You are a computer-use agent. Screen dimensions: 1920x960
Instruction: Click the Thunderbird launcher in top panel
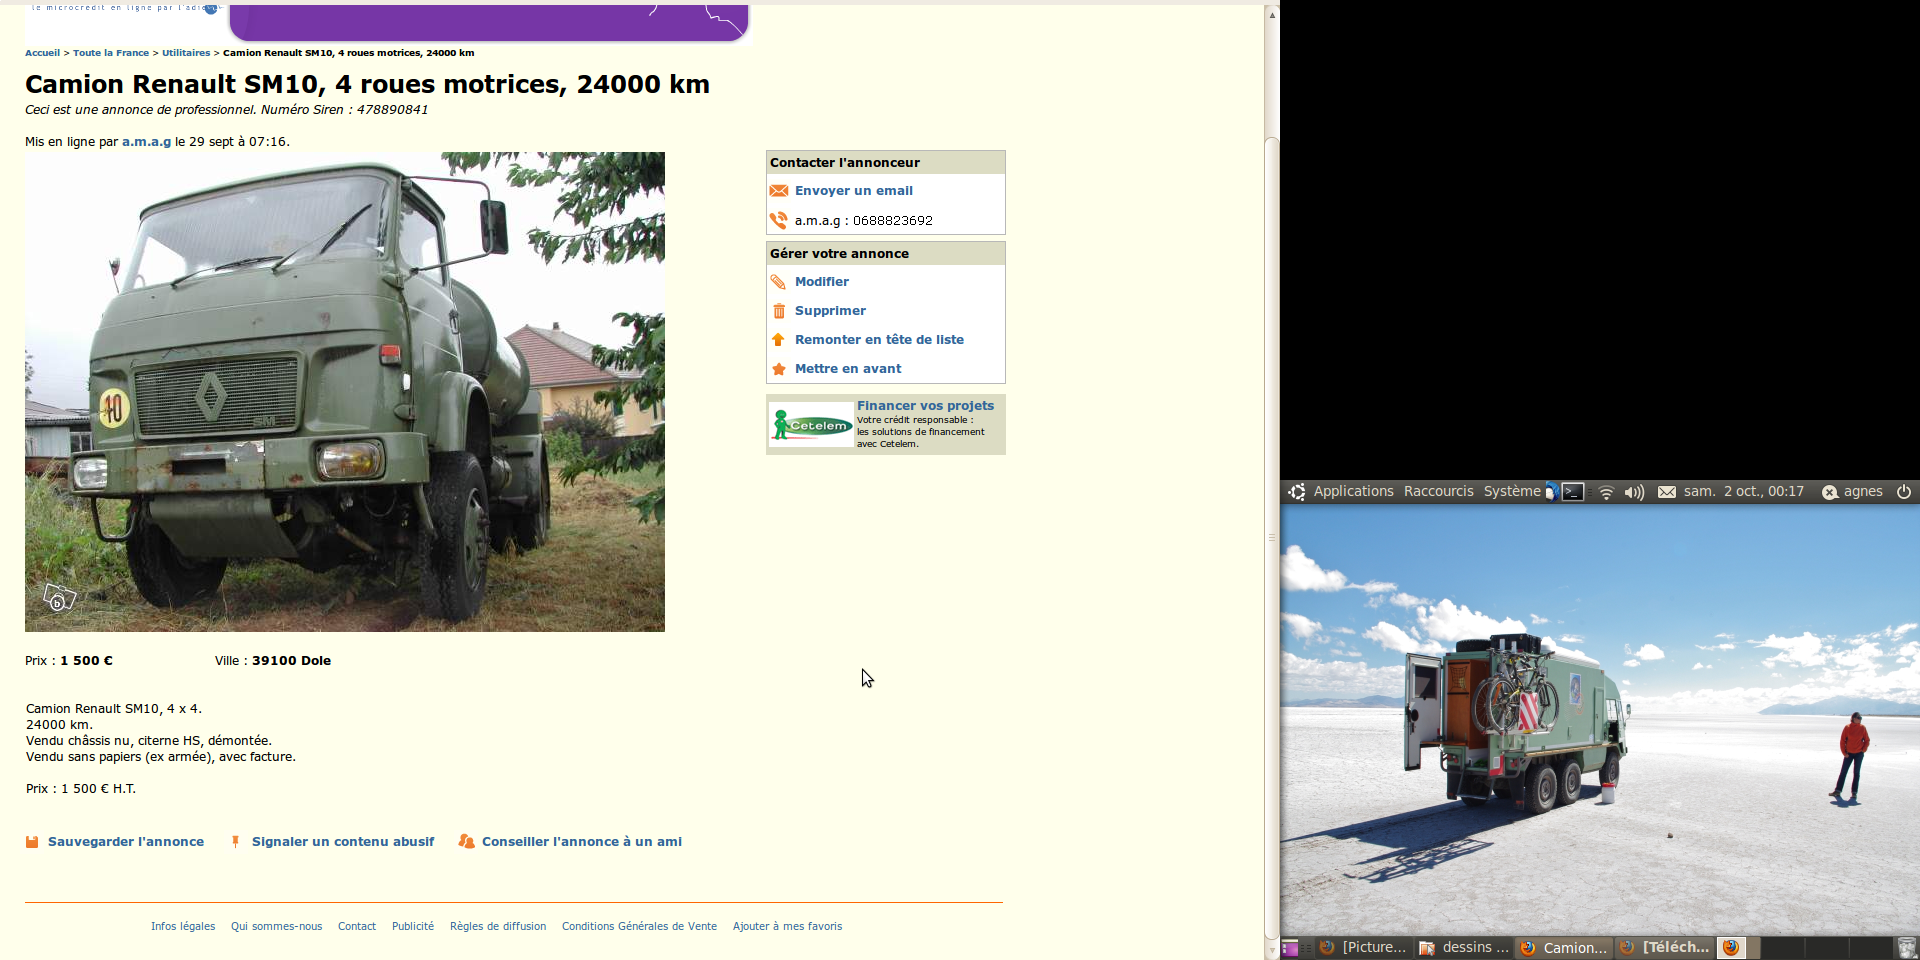[1551, 491]
